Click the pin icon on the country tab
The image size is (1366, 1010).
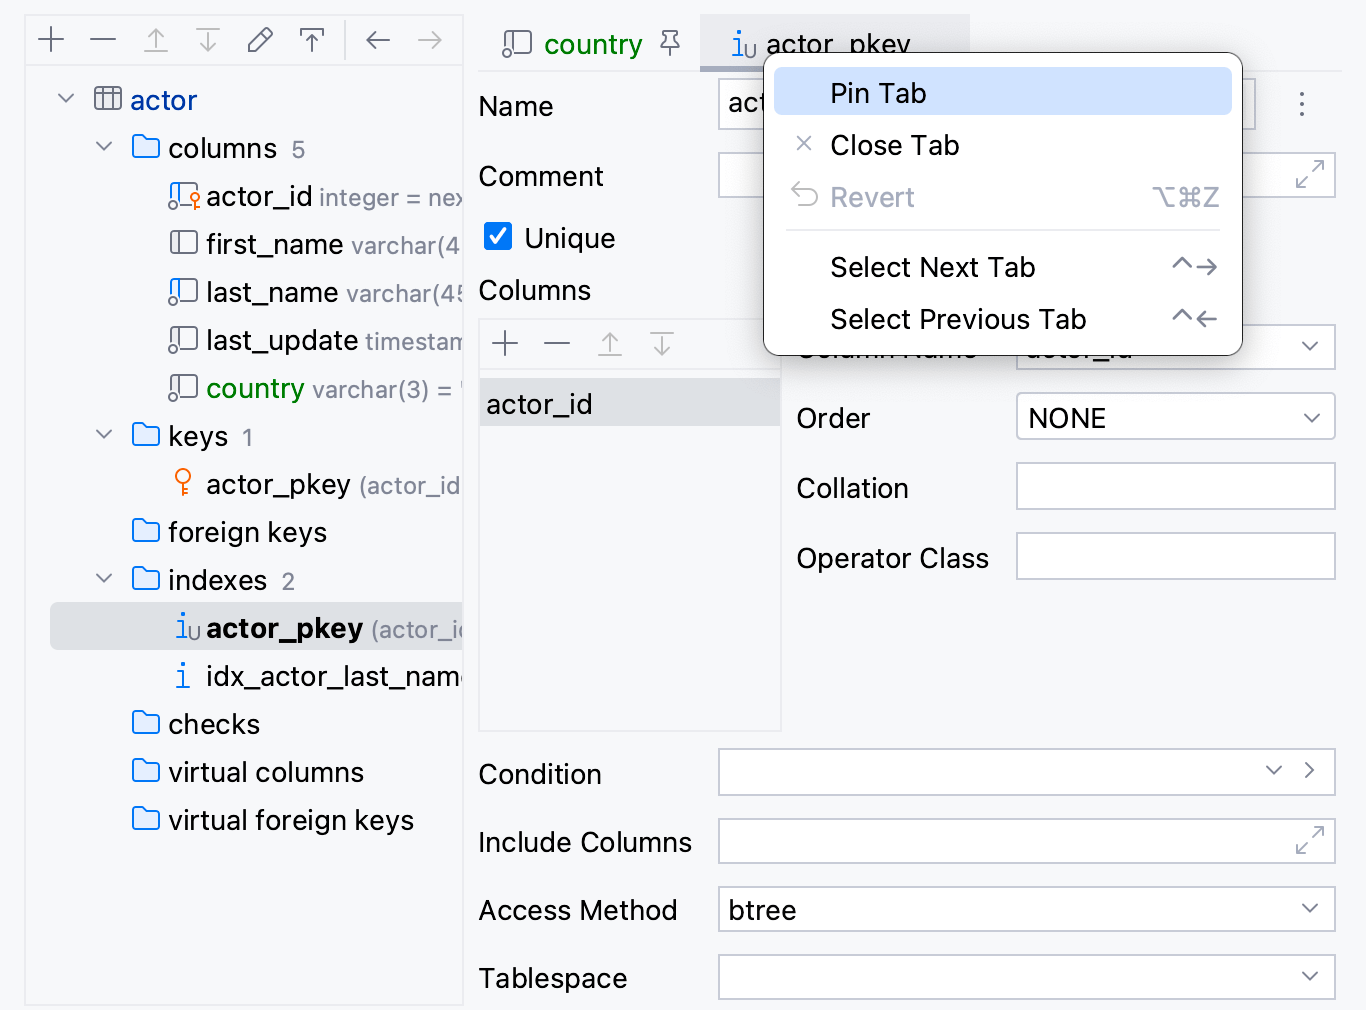(x=669, y=43)
